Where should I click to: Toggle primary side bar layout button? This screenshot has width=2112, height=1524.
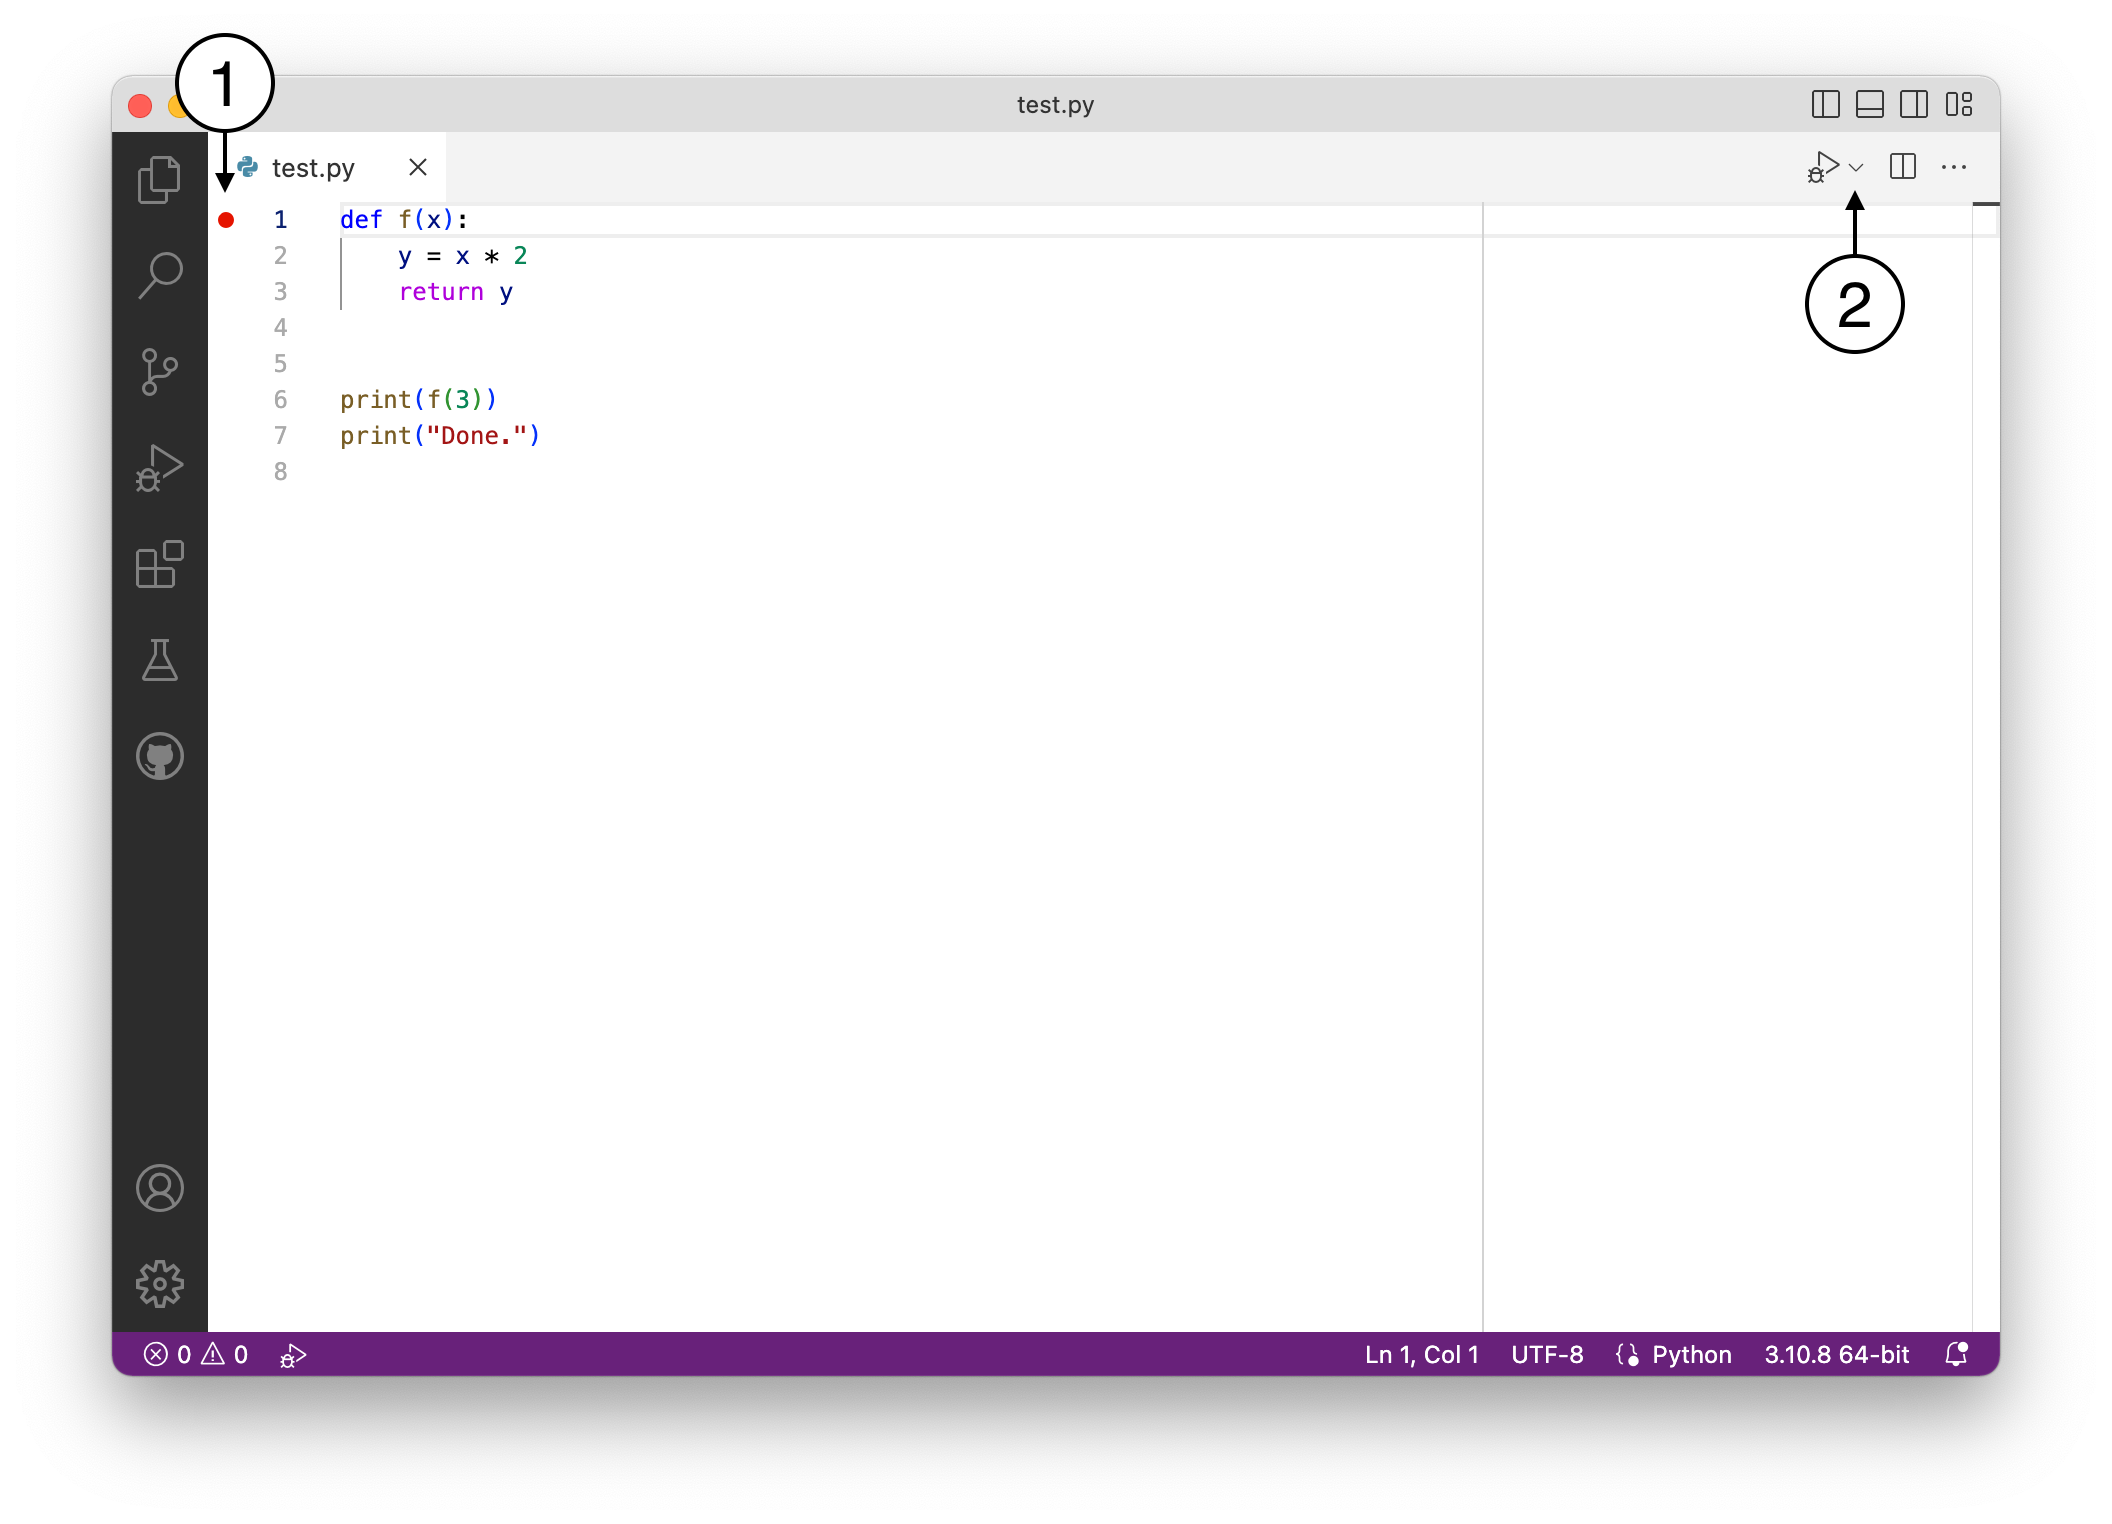click(1825, 104)
